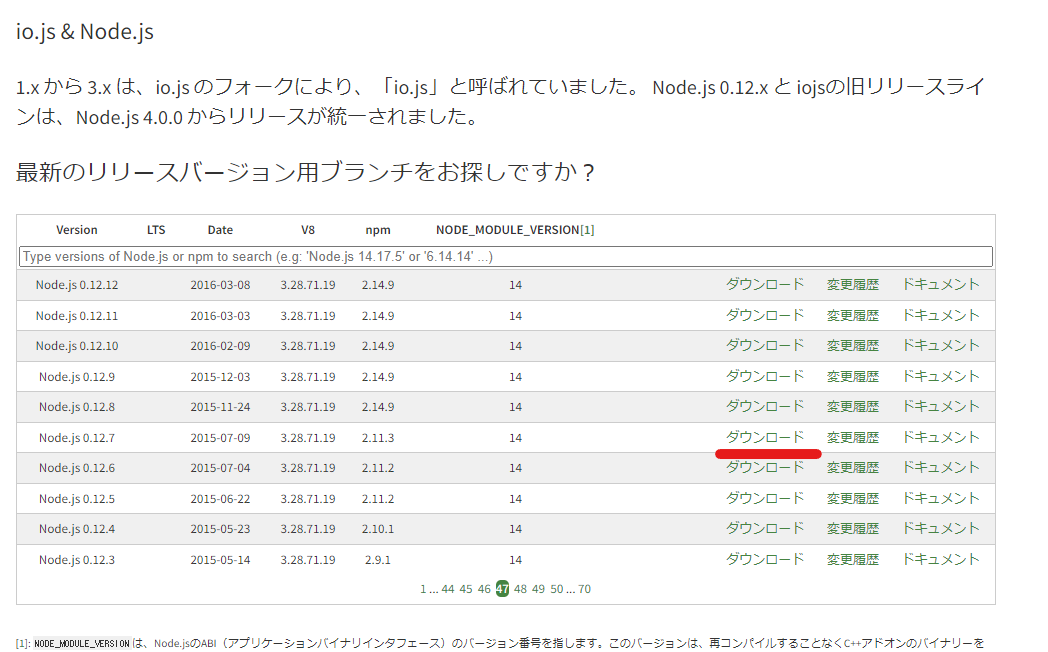Open 変更履歴 link for Node.js 0.12.3

[852, 559]
